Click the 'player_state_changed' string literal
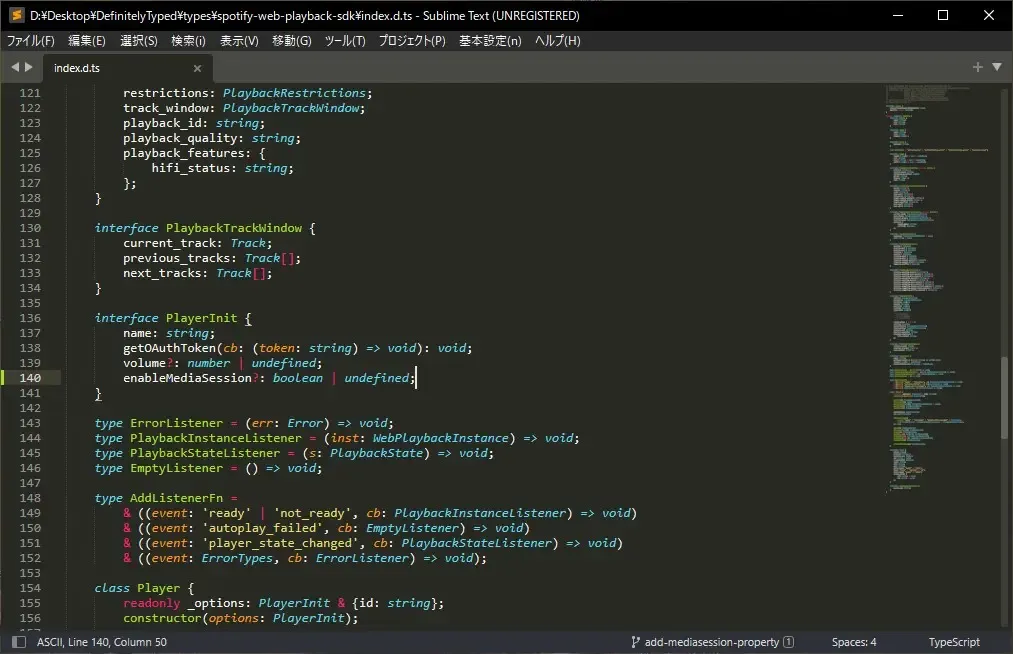 click(x=280, y=543)
